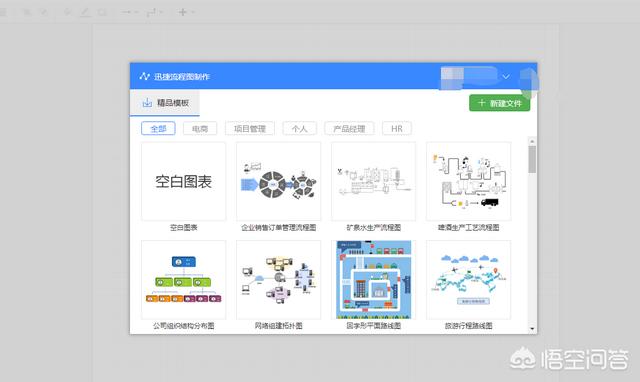This screenshot has height=382, width=640.
Task: Open the 精品模板 tab
Action: [165, 103]
